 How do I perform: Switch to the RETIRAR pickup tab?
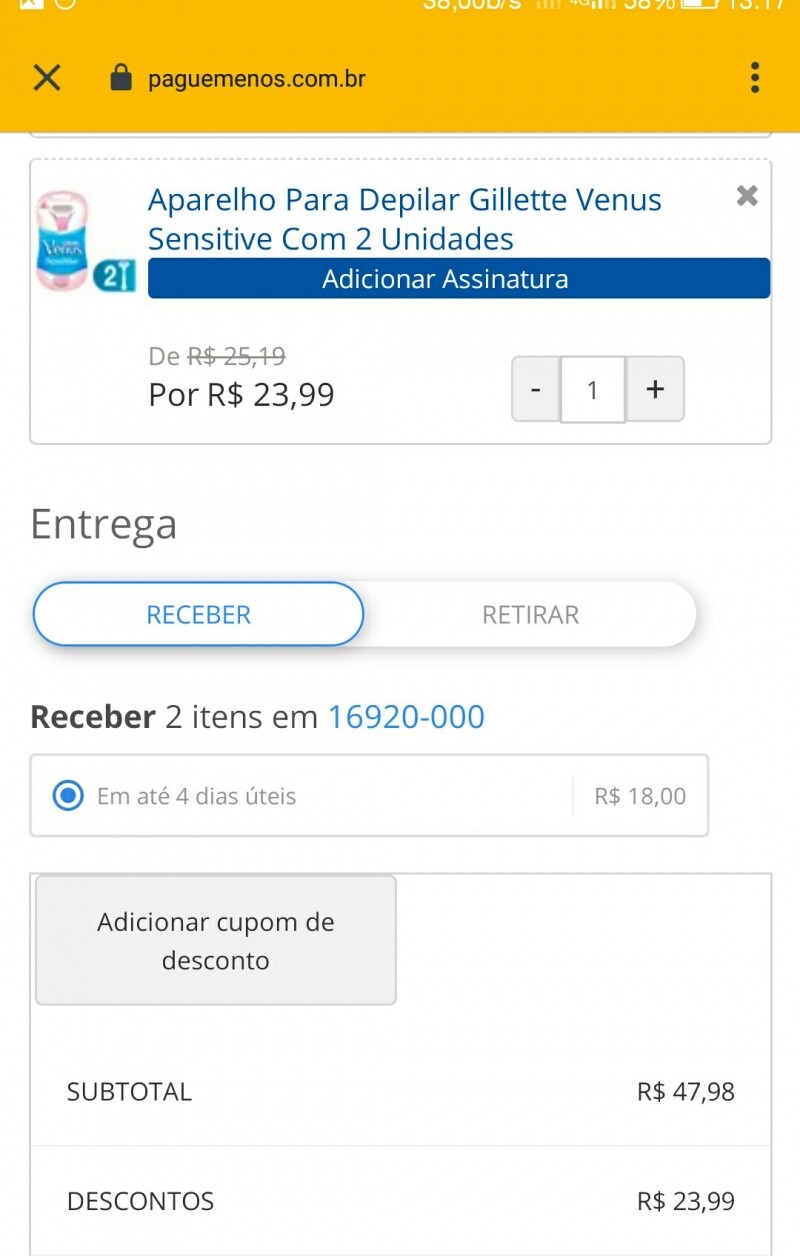click(530, 614)
